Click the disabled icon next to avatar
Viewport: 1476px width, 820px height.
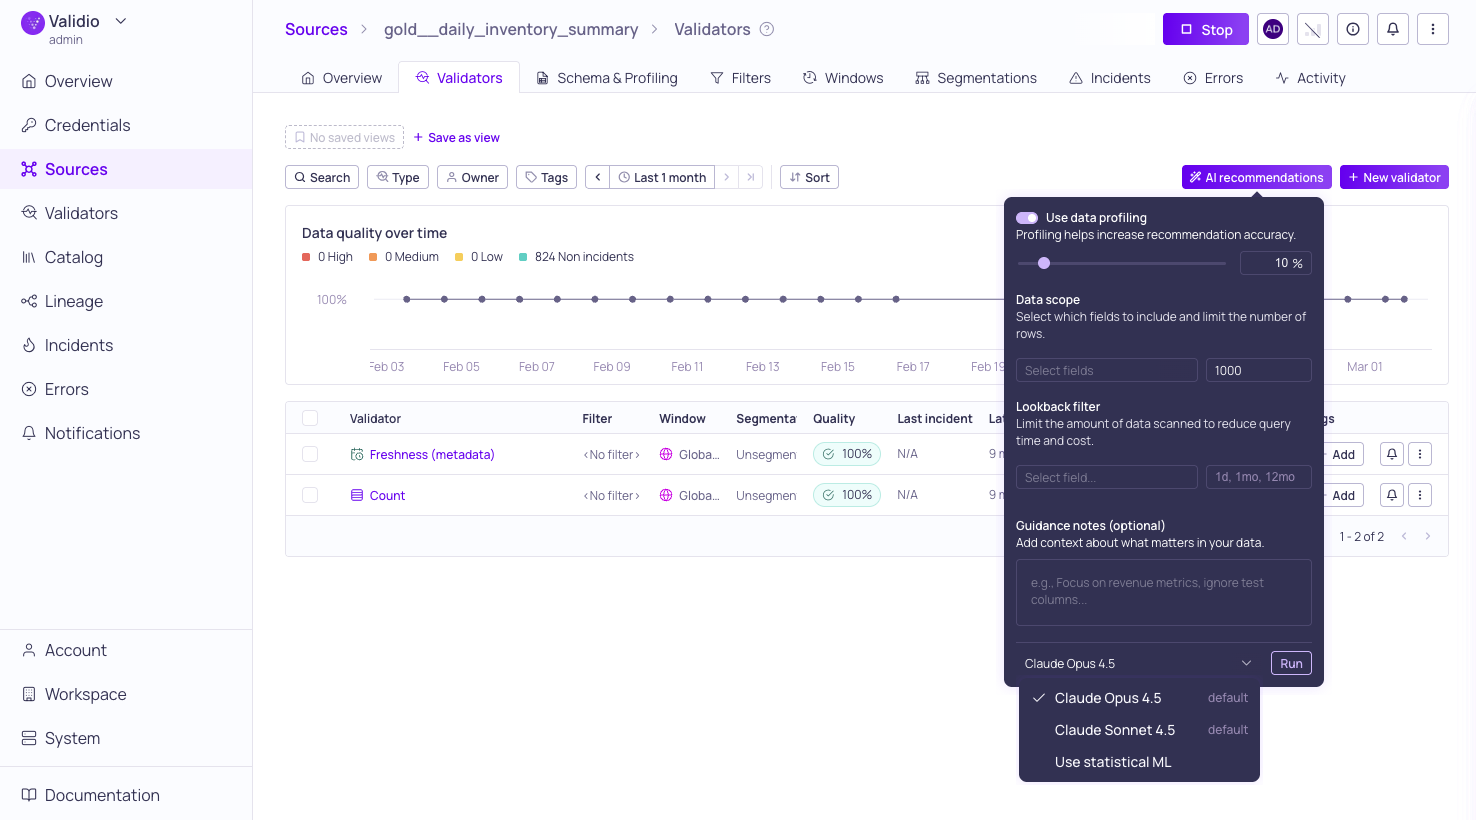[1313, 29]
